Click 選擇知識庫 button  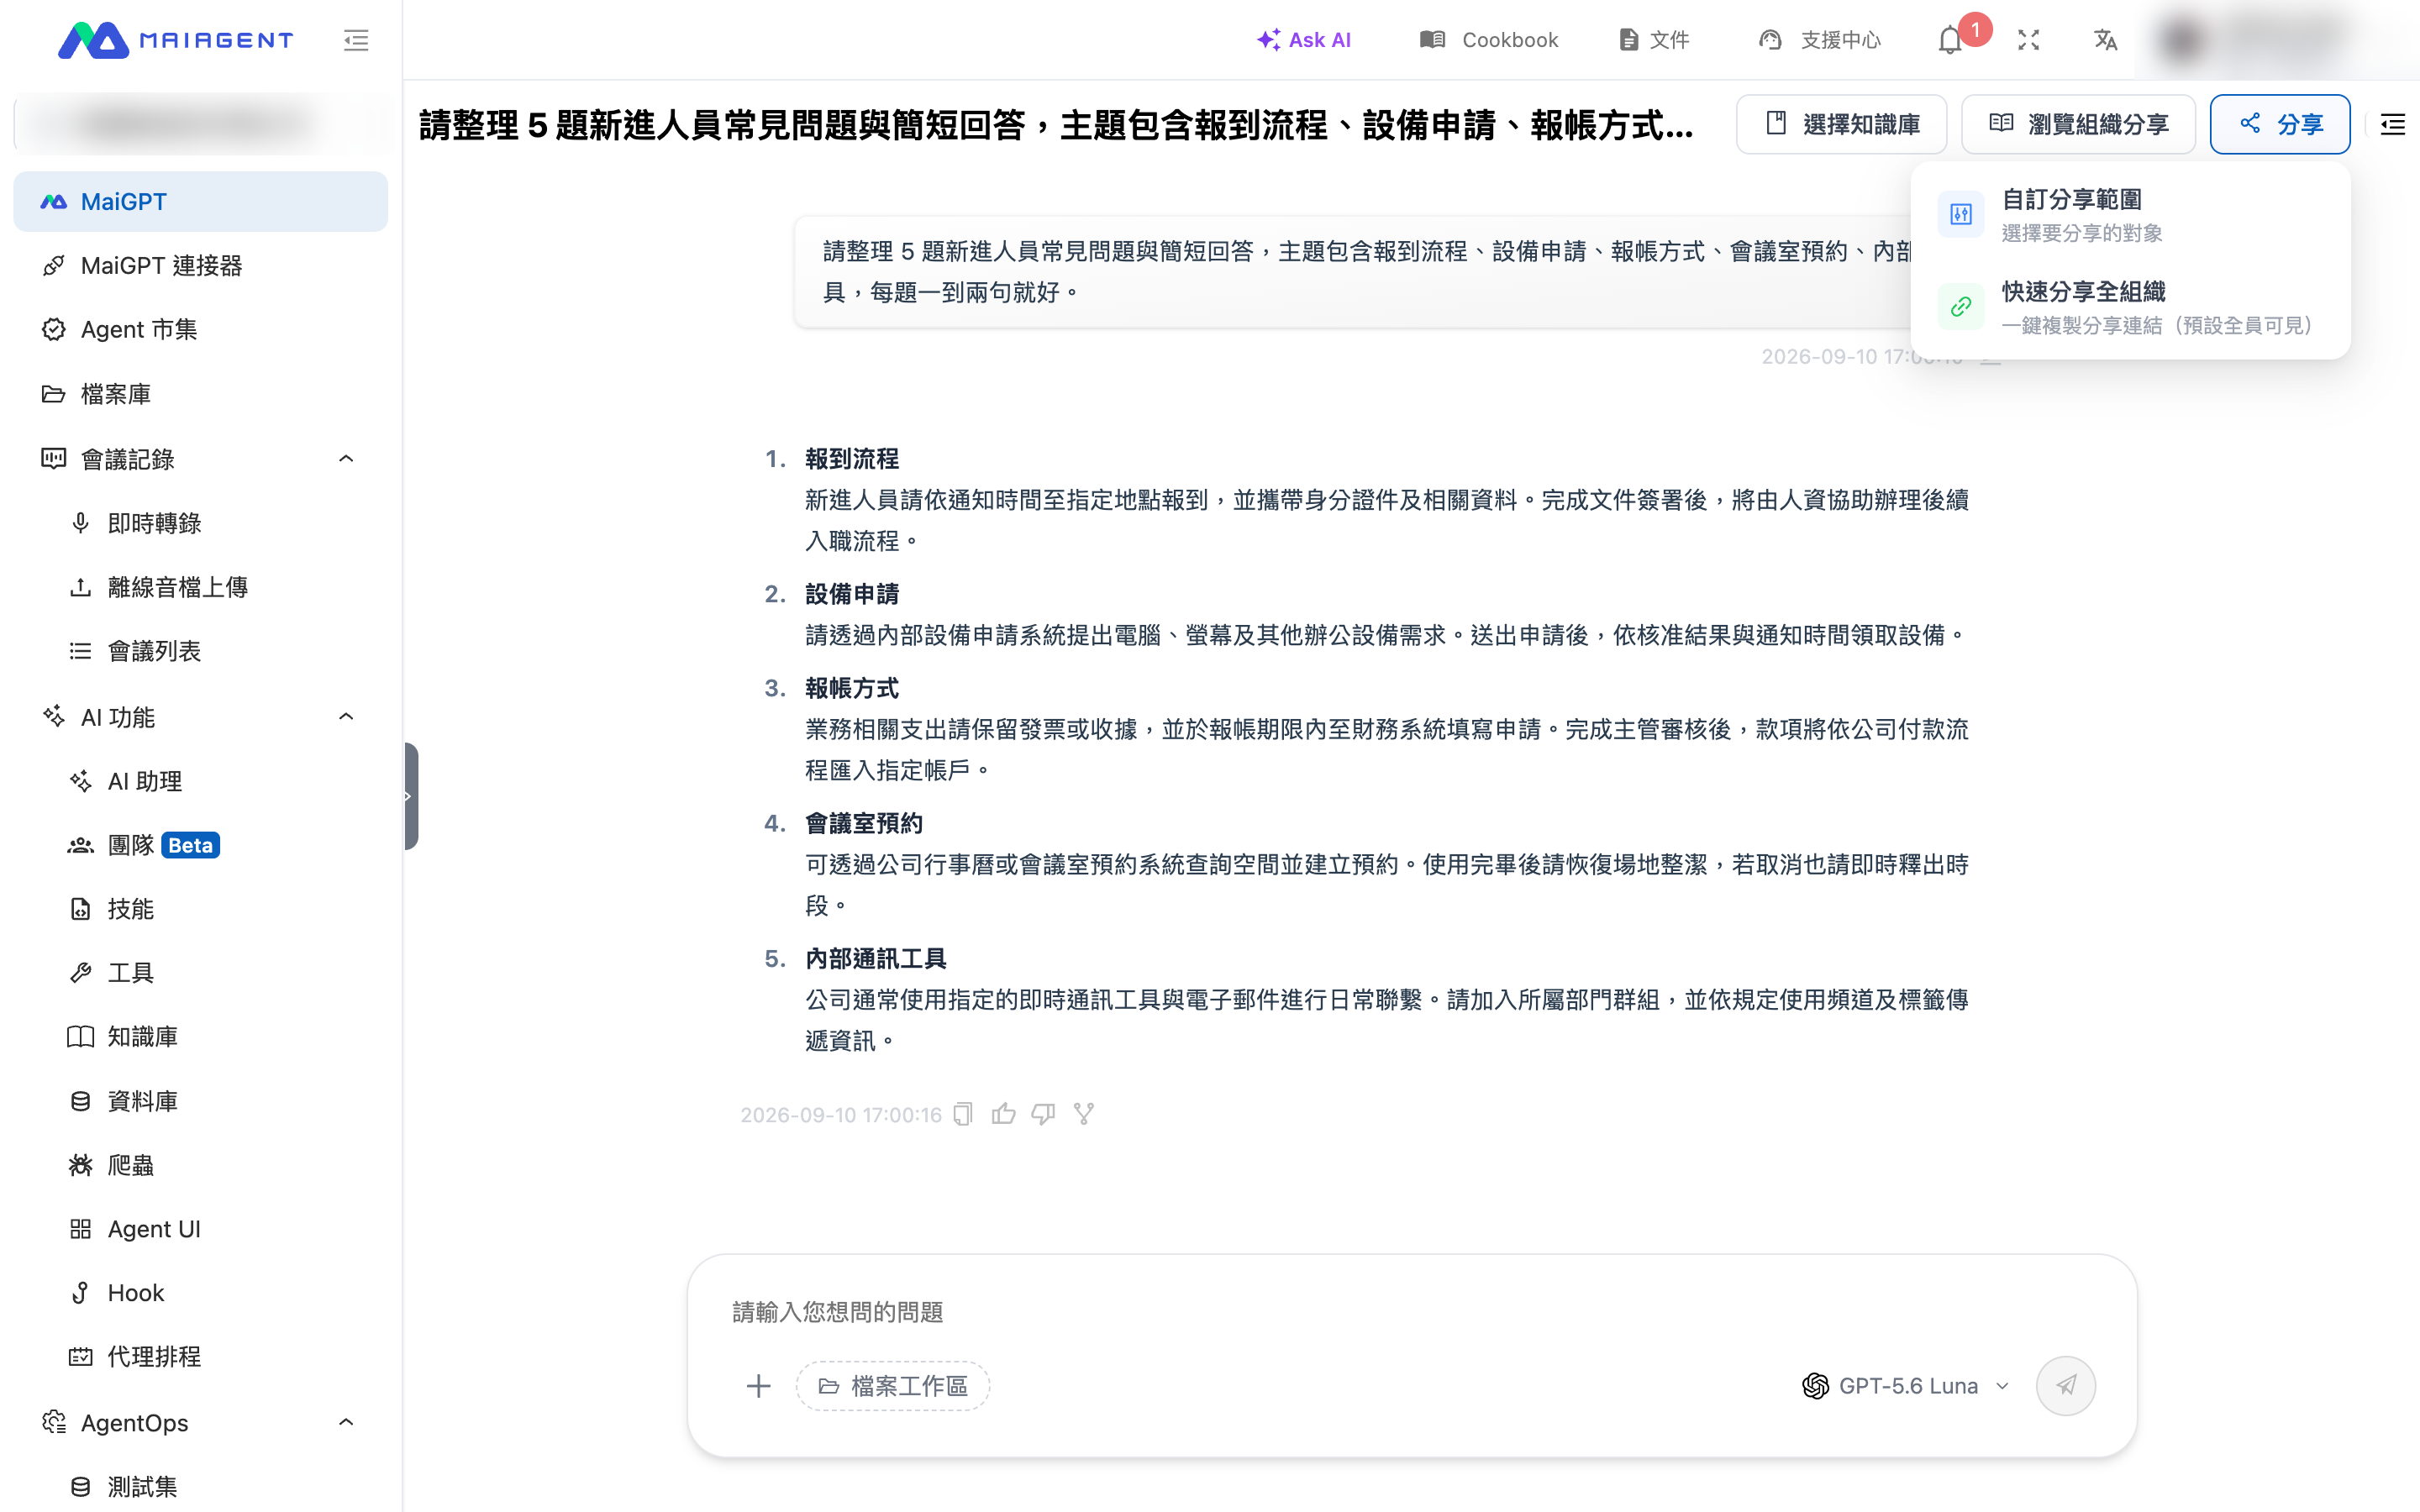[x=1842, y=124]
